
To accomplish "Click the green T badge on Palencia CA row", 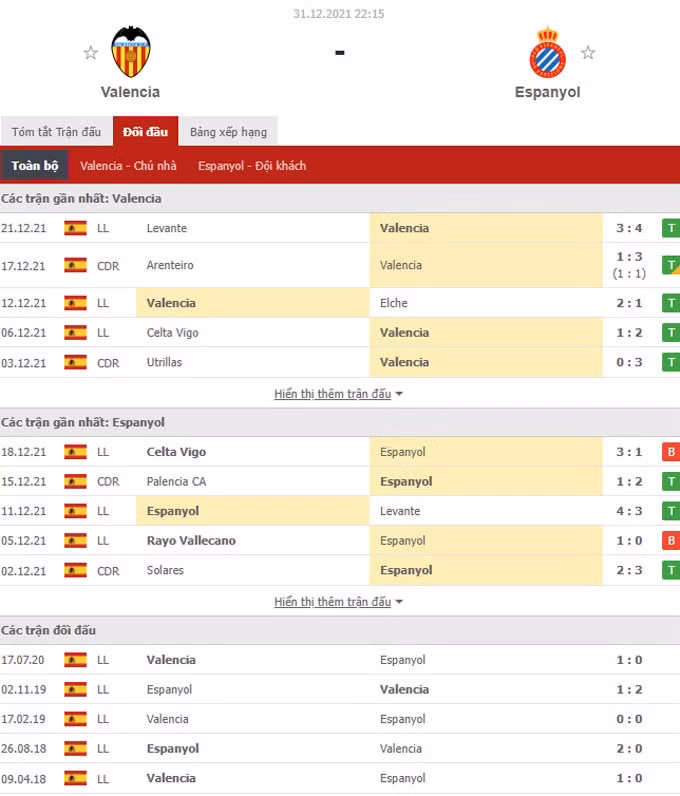I will click(671, 481).
